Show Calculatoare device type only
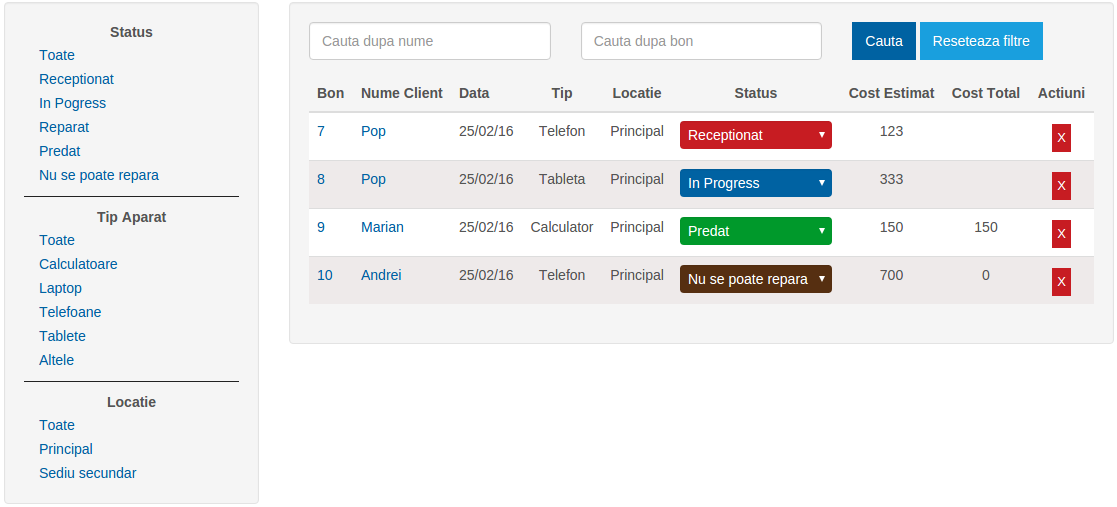 pos(78,264)
